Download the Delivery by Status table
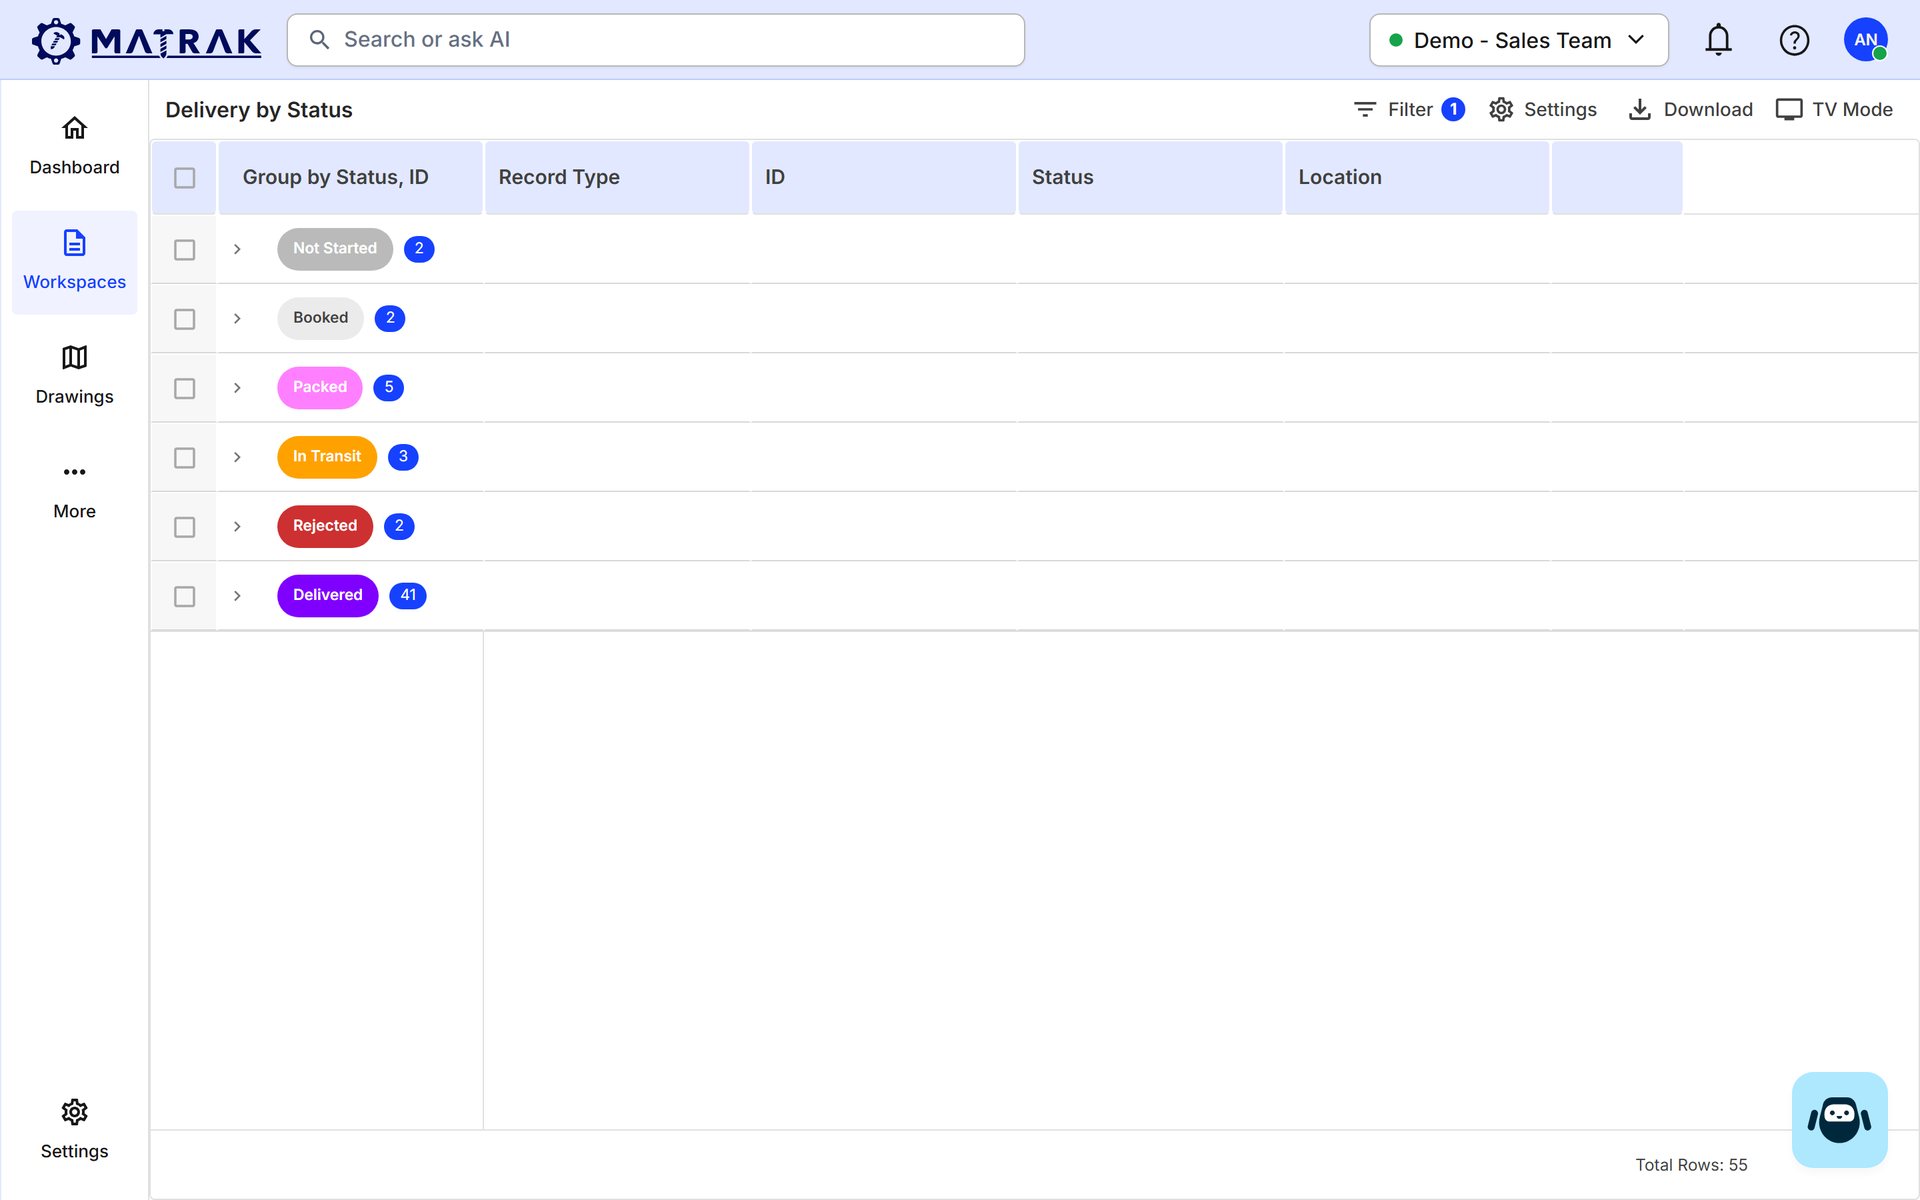 1690,109
